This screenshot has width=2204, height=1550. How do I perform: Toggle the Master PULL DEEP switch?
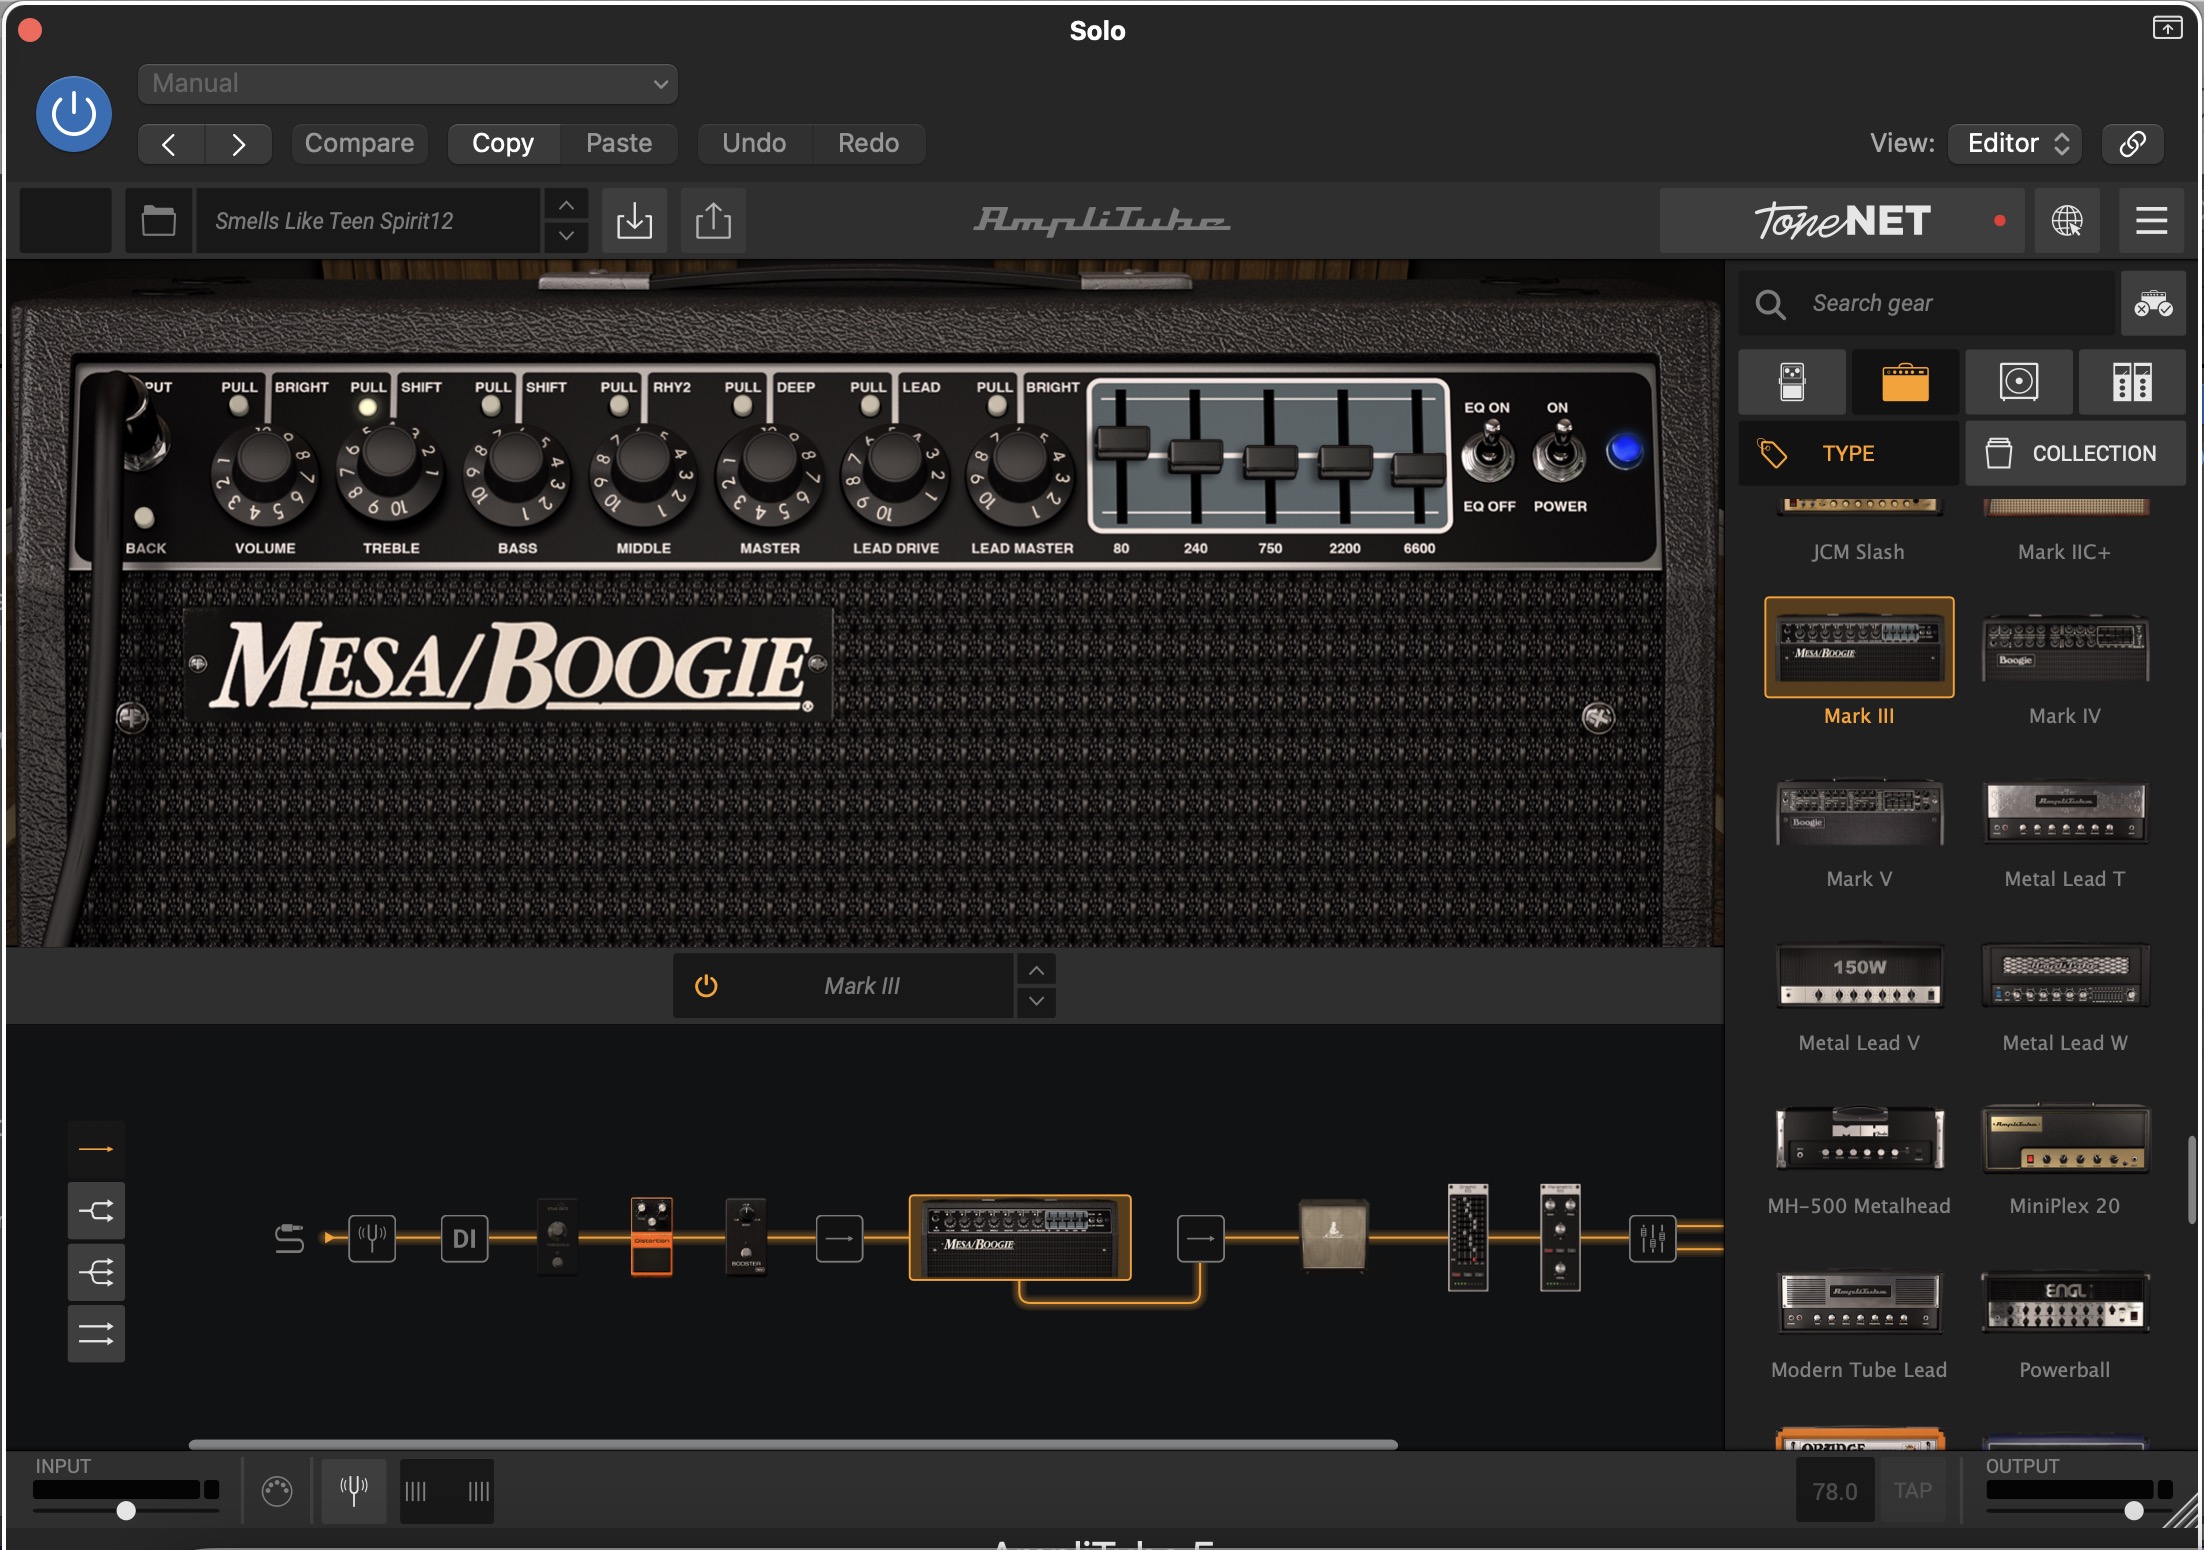pos(742,405)
